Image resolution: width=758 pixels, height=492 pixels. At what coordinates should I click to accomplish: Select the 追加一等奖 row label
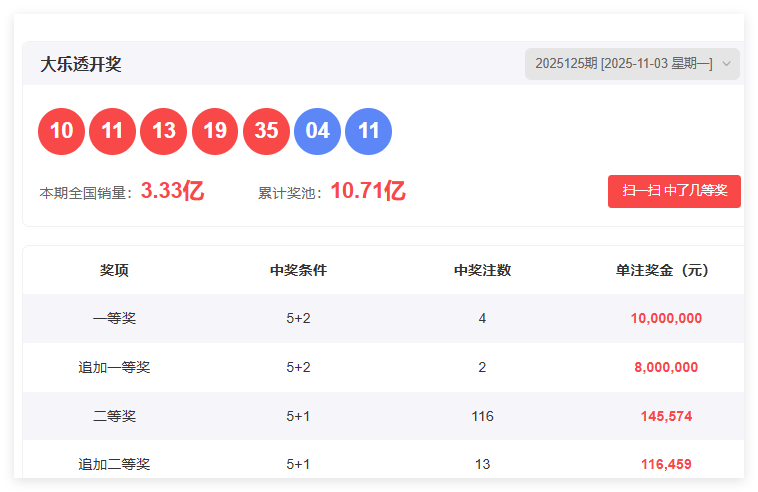click(115, 367)
